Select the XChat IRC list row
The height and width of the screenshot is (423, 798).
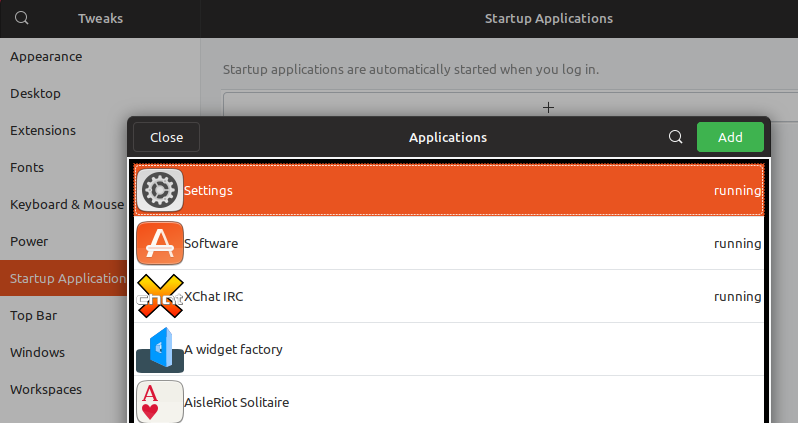tap(449, 296)
